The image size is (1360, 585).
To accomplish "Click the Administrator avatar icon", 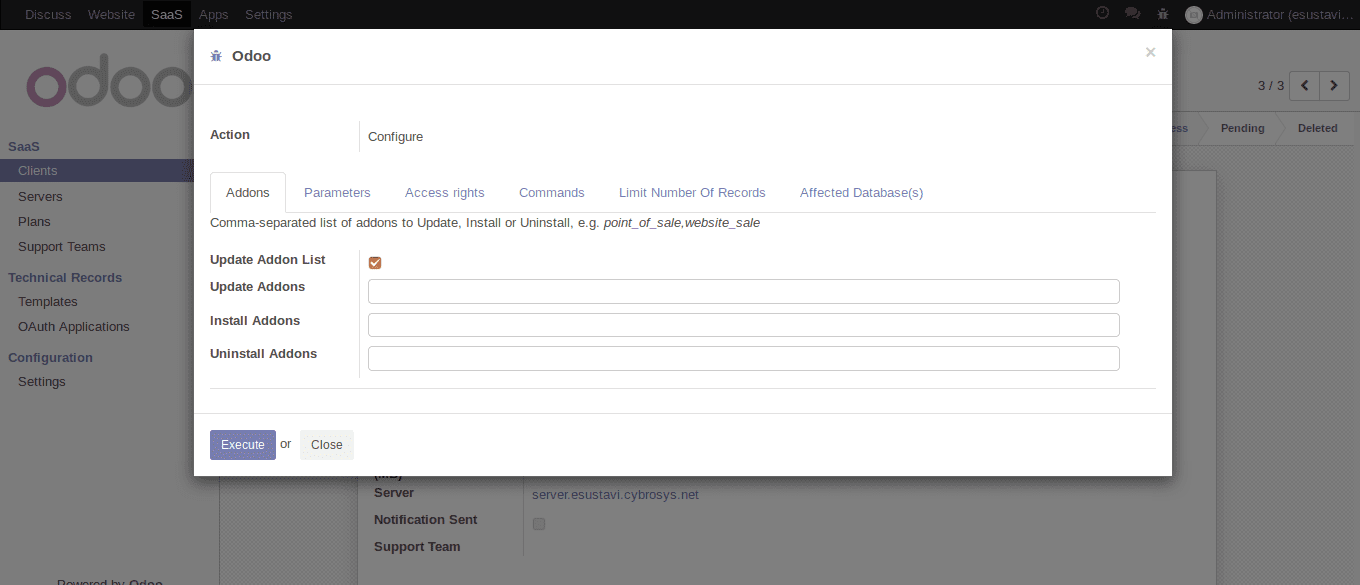I will [1193, 14].
